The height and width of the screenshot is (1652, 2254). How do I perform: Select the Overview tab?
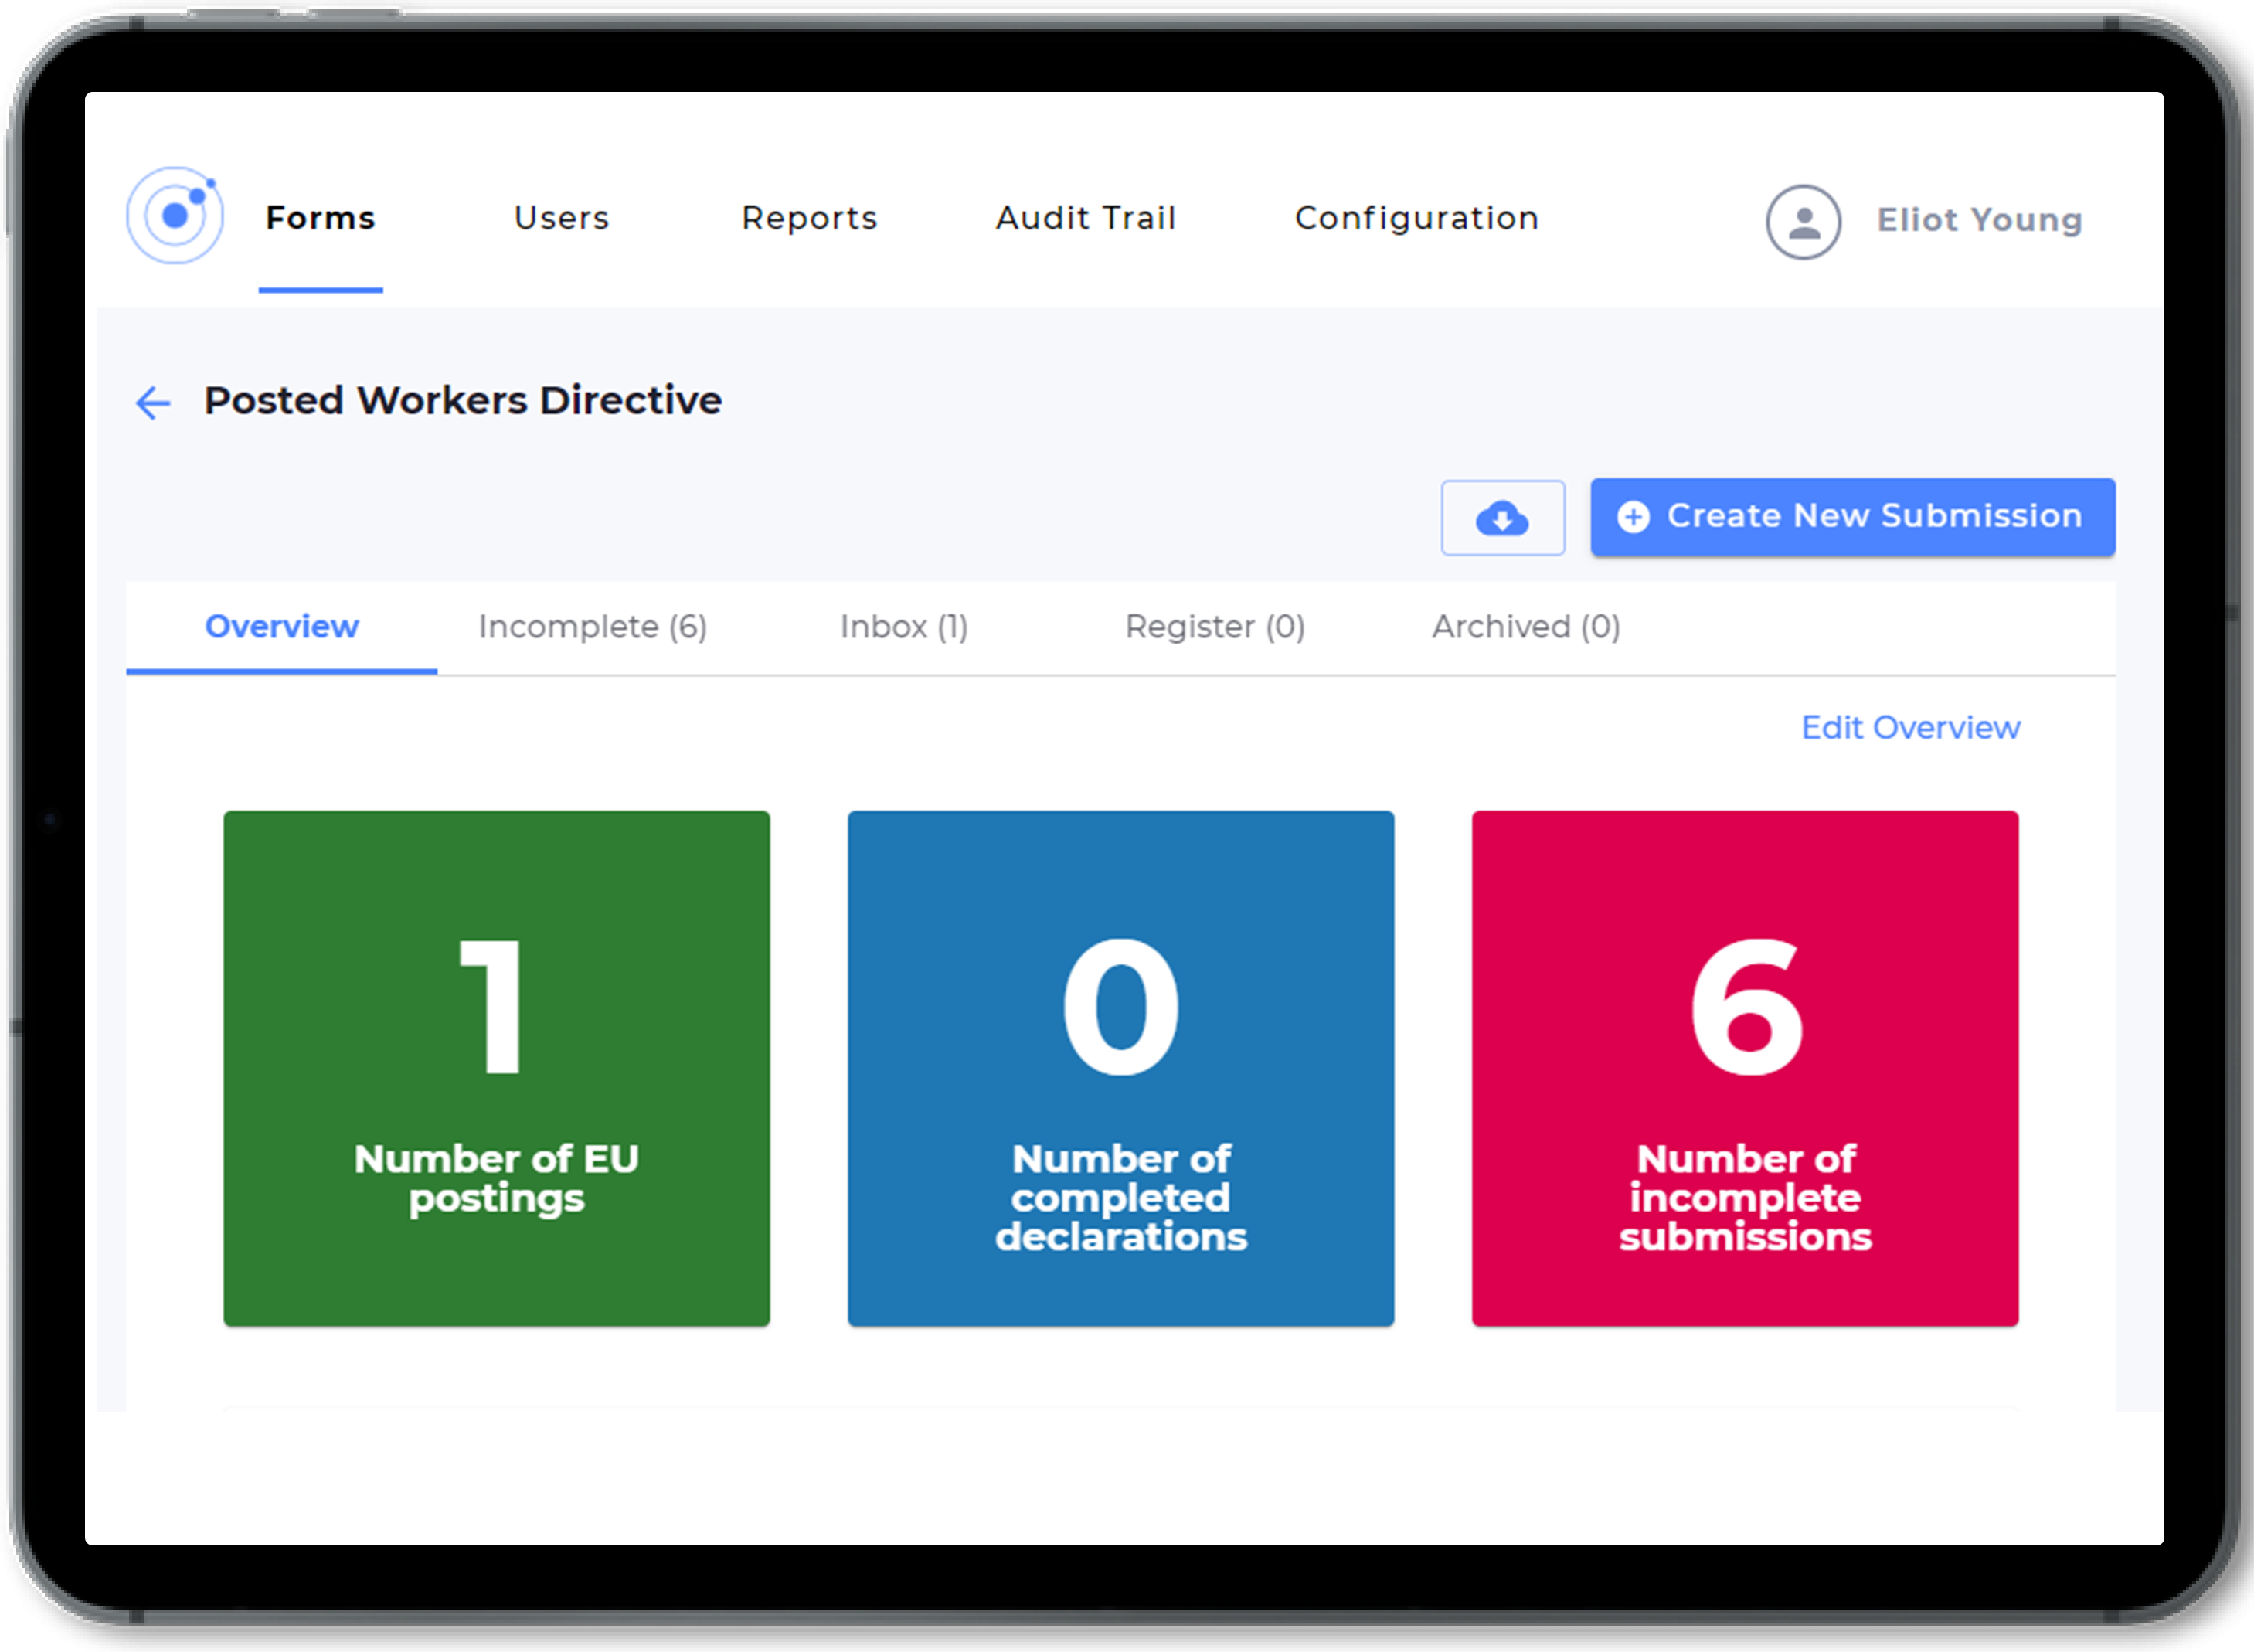(x=282, y=627)
